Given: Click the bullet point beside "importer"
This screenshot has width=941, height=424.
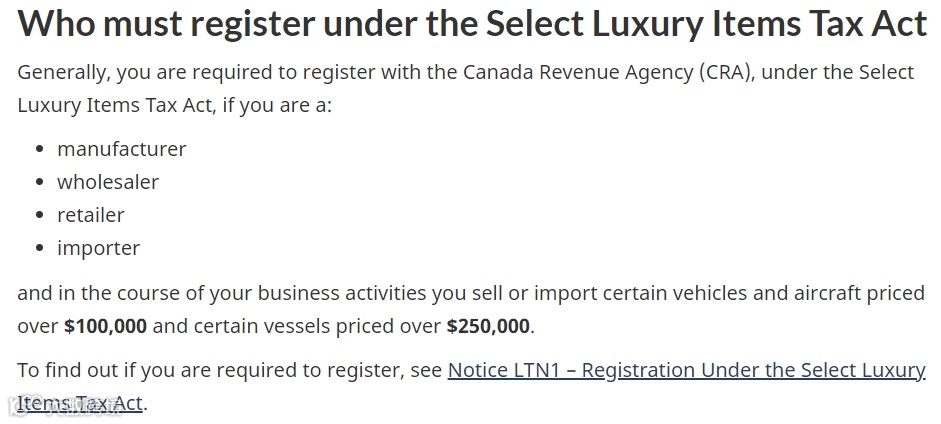Looking at the screenshot, I should pos(39,249).
